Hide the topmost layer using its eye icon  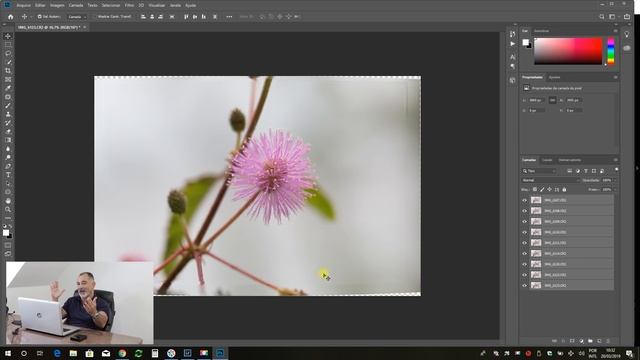(x=524, y=200)
